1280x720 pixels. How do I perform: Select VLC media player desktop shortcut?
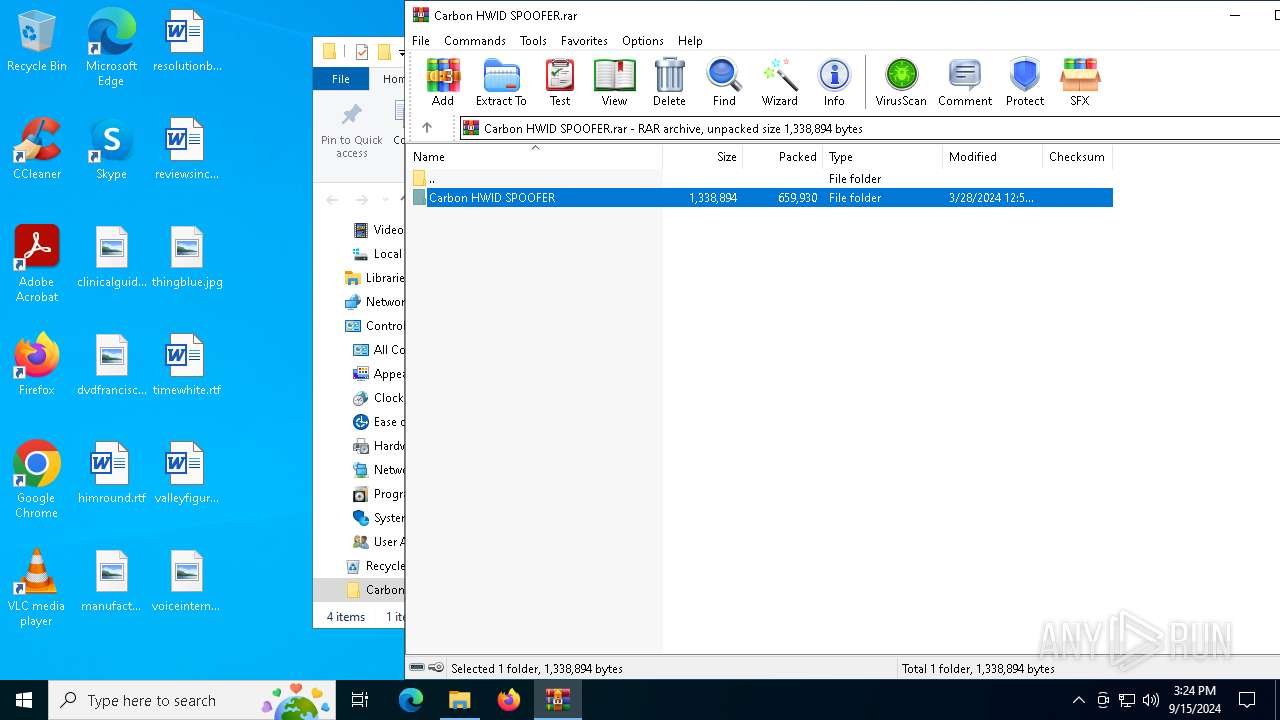click(37, 587)
